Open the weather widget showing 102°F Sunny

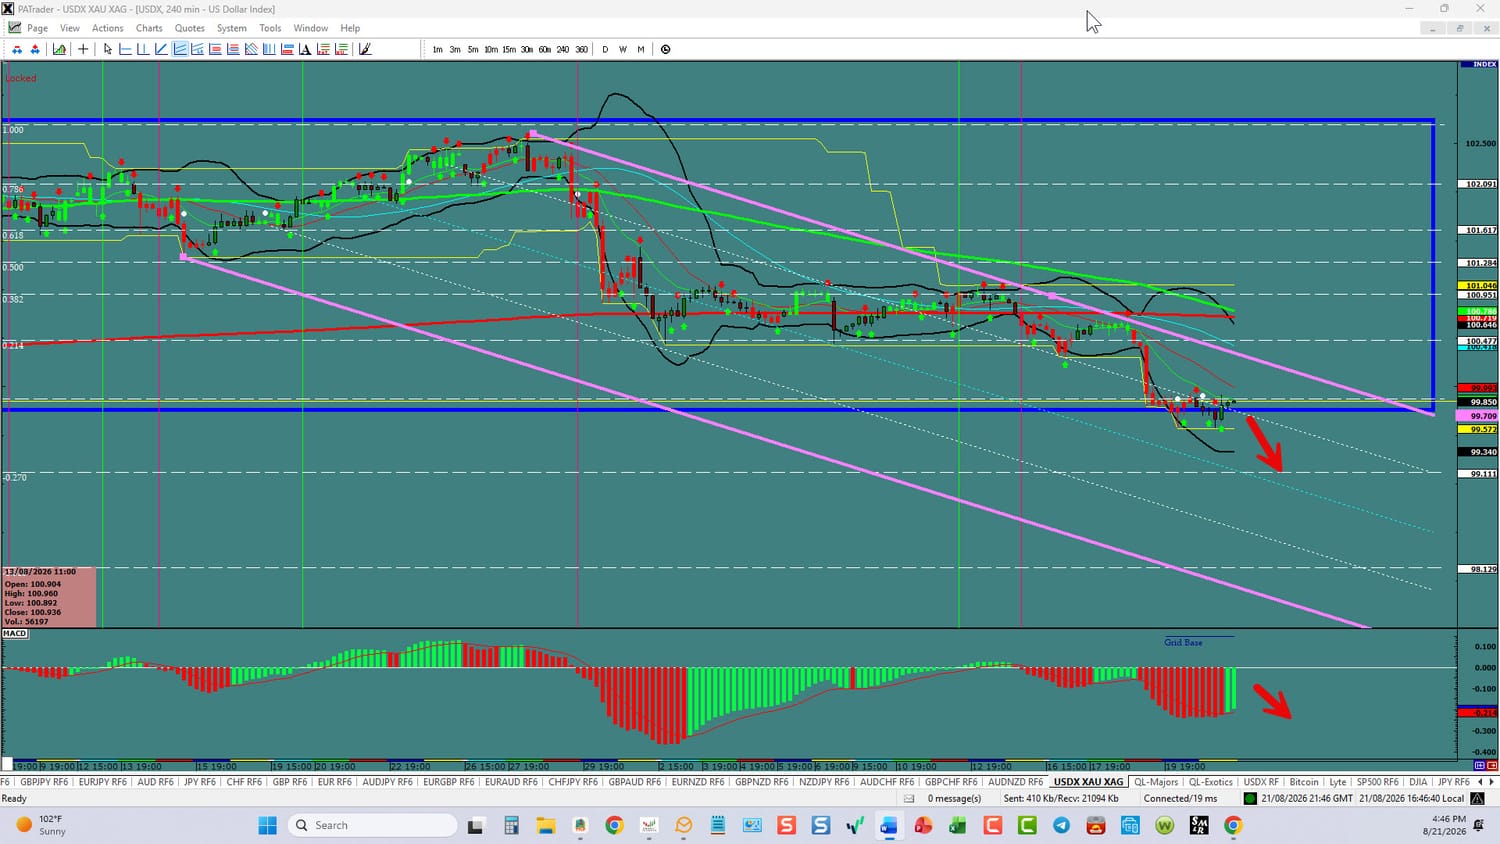pyautogui.click(x=41, y=825)
